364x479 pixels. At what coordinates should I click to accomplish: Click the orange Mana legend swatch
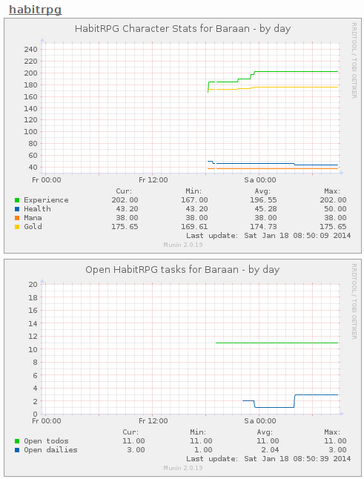click(17, 218)
